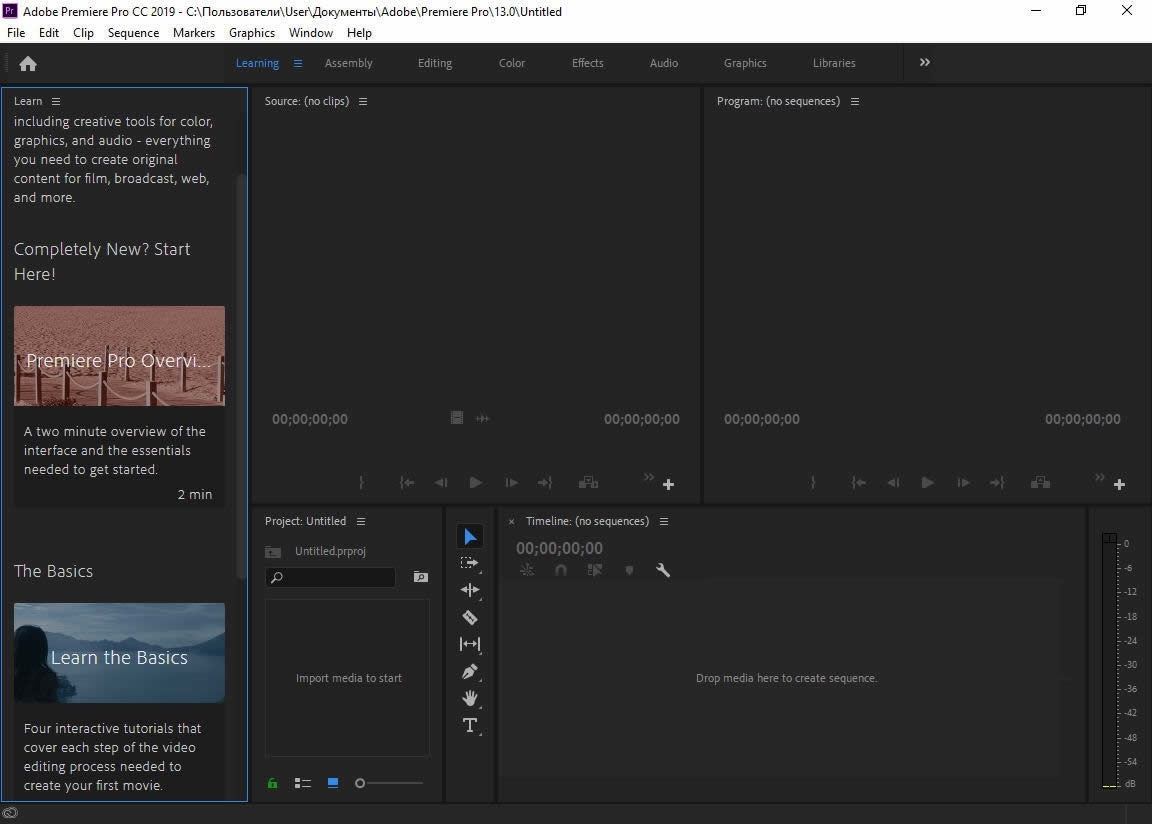Open Learn panel menu

56,101
